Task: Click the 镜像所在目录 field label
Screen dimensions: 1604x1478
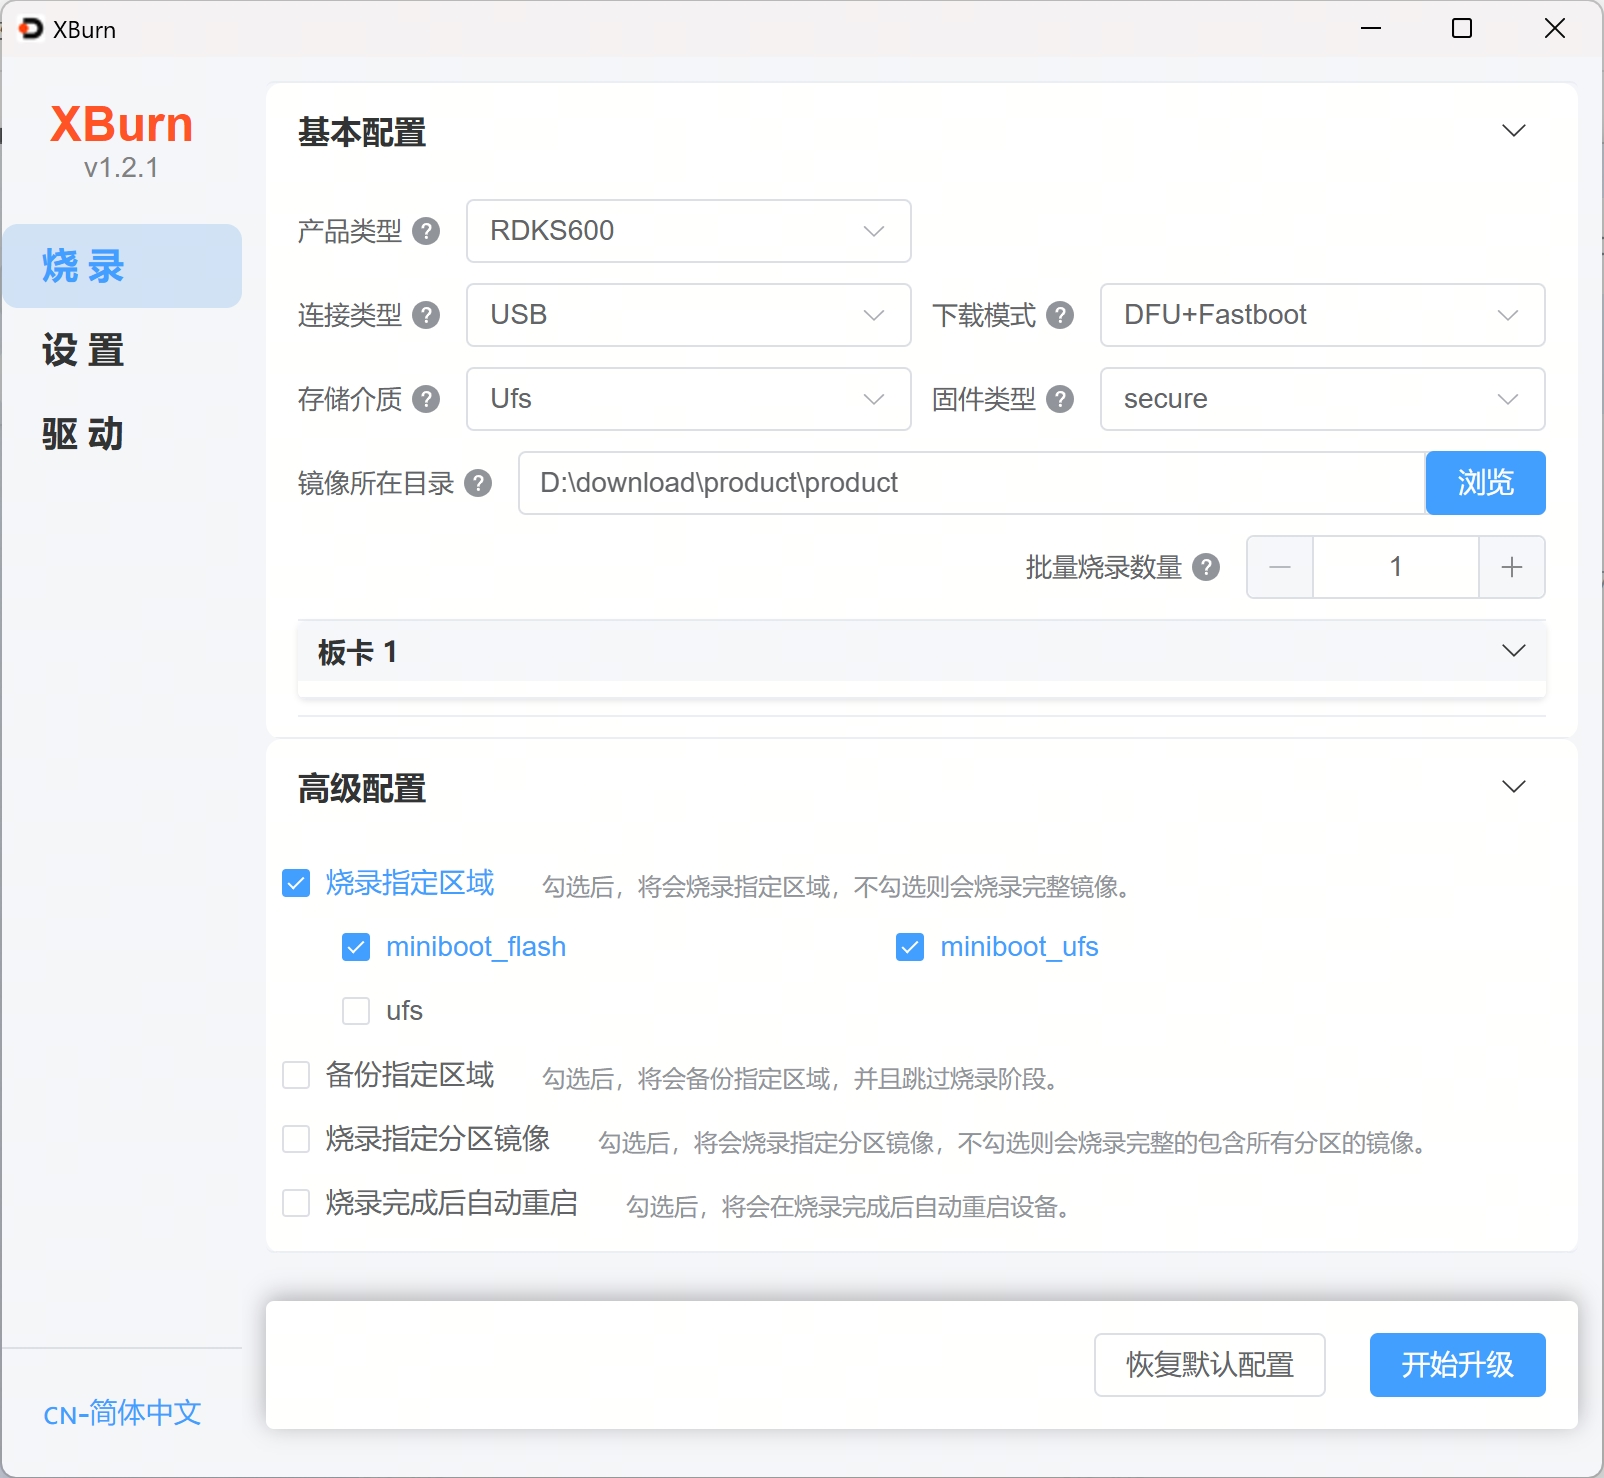Action: 376,483
